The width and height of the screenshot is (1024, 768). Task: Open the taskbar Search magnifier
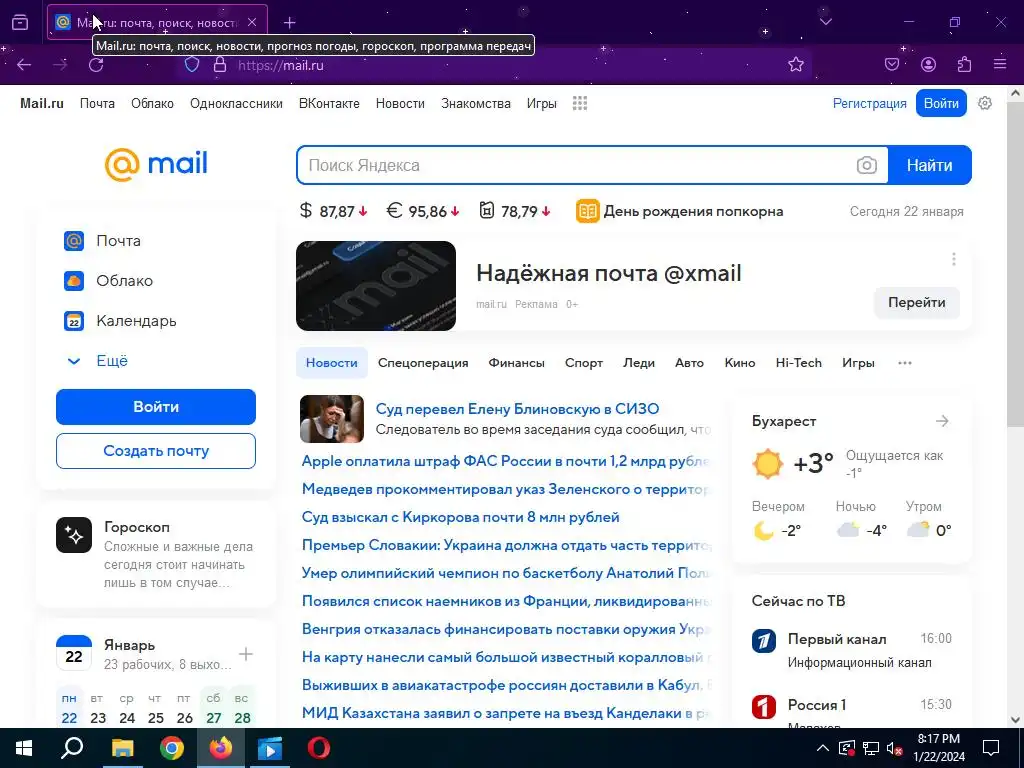(x=72, y=748)
